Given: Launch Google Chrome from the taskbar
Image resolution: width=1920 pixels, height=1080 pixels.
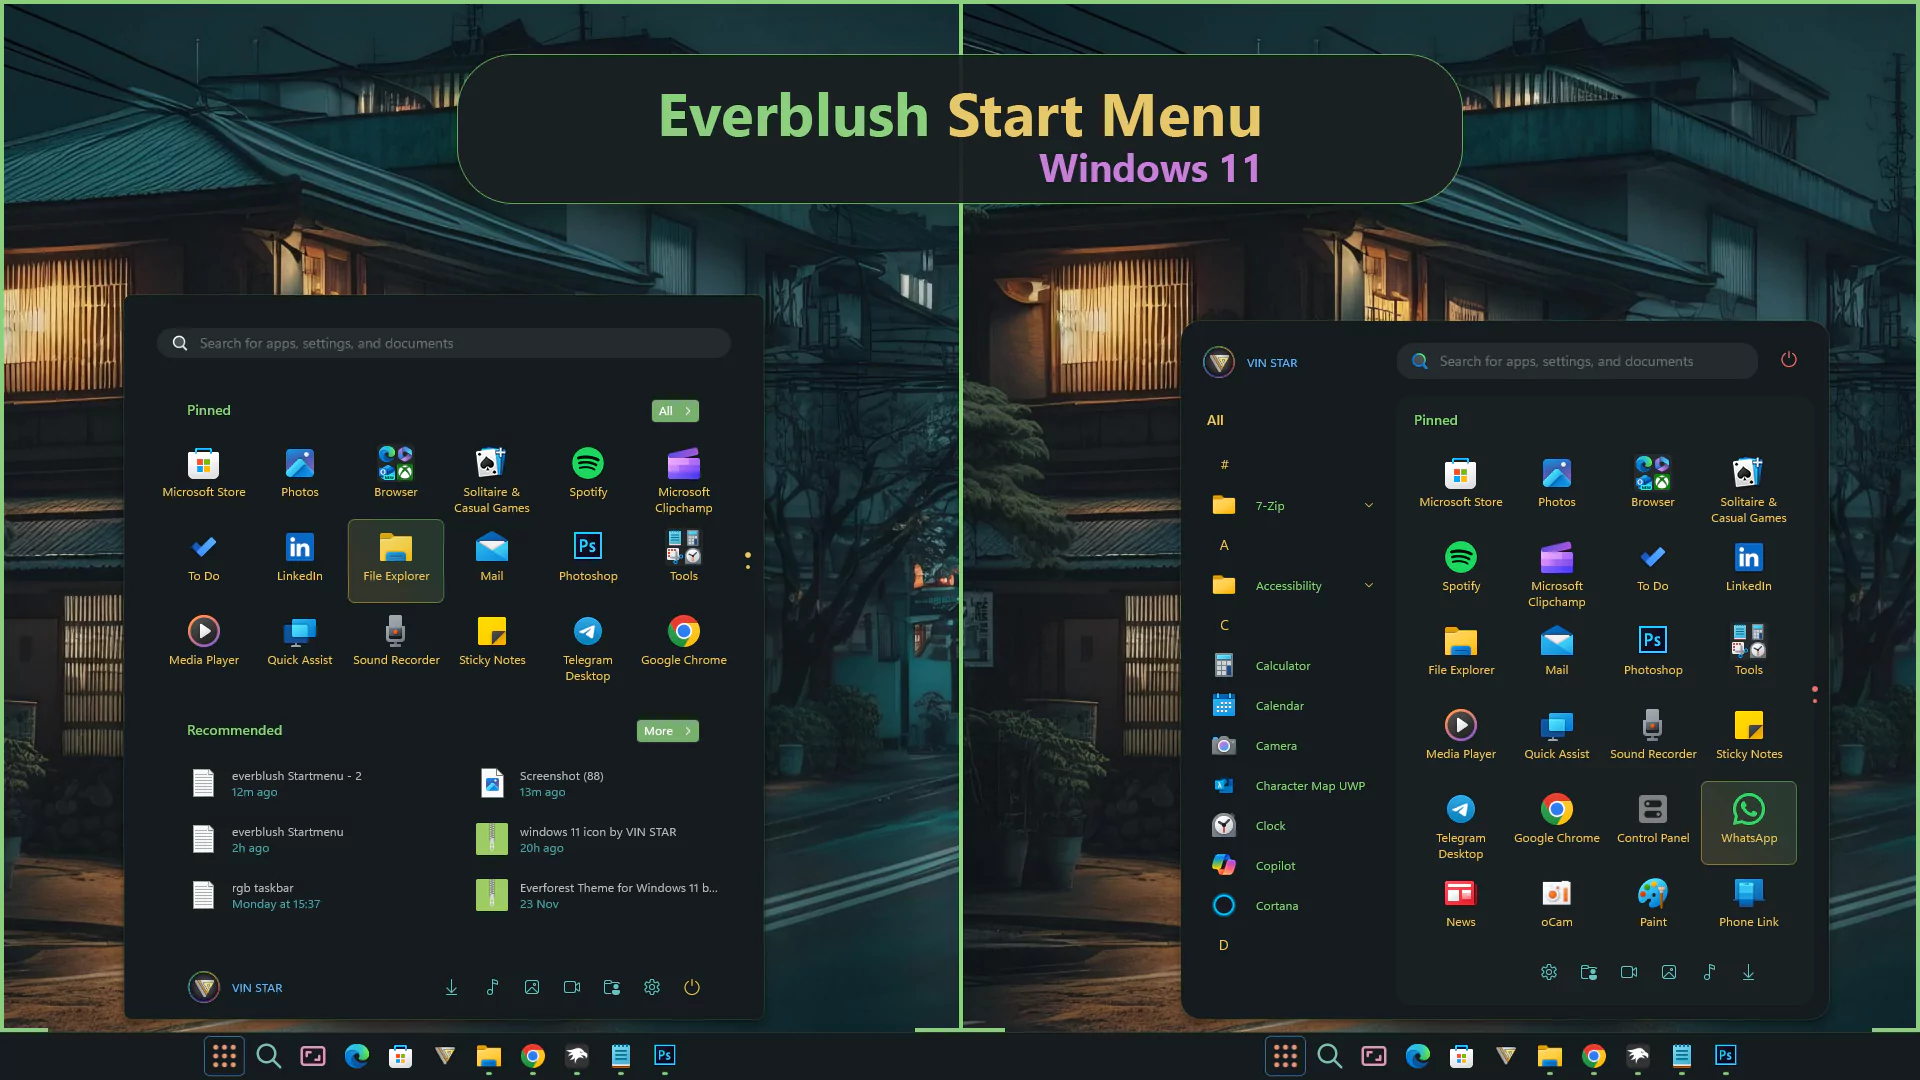Looking at the screenshot, I should coord(532,1056).
